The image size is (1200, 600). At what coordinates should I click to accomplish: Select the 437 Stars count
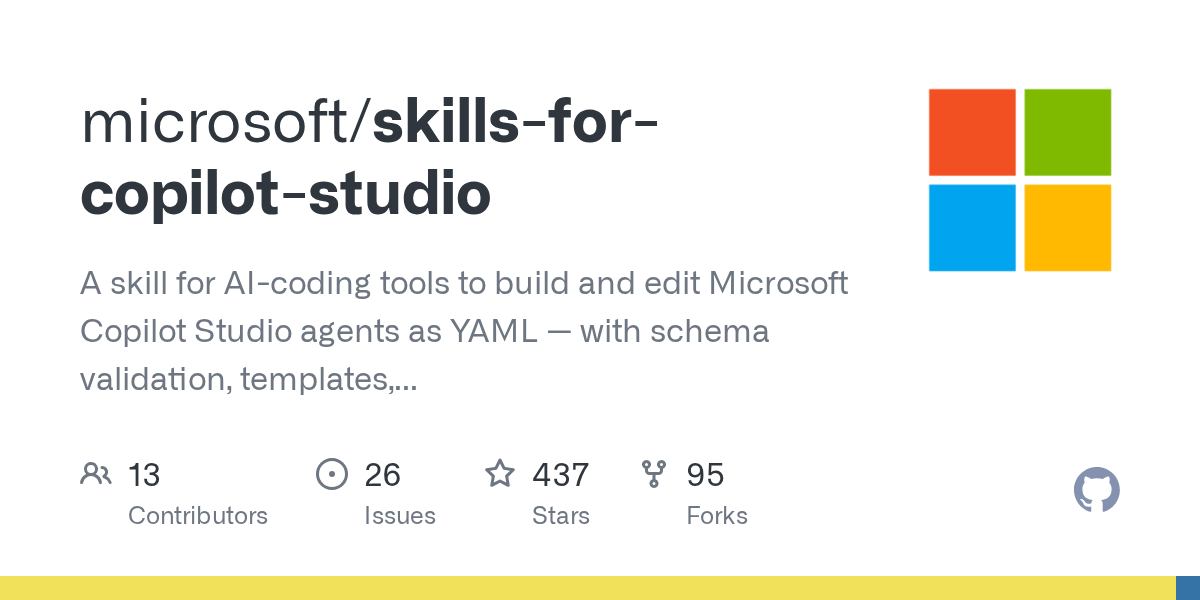[x=560, y=474]
